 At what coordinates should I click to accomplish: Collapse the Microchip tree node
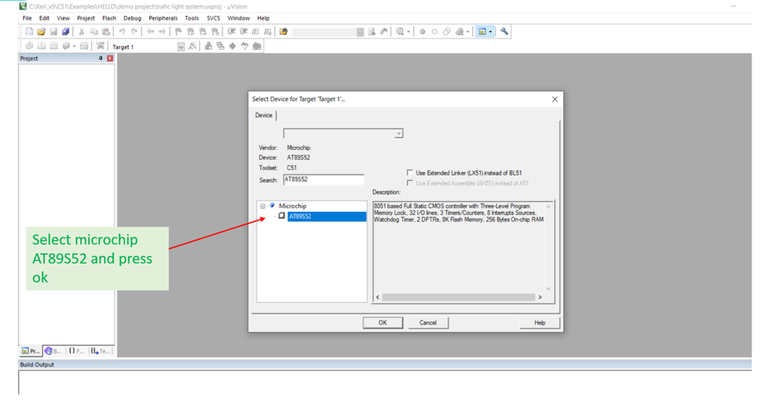[263, 206]
